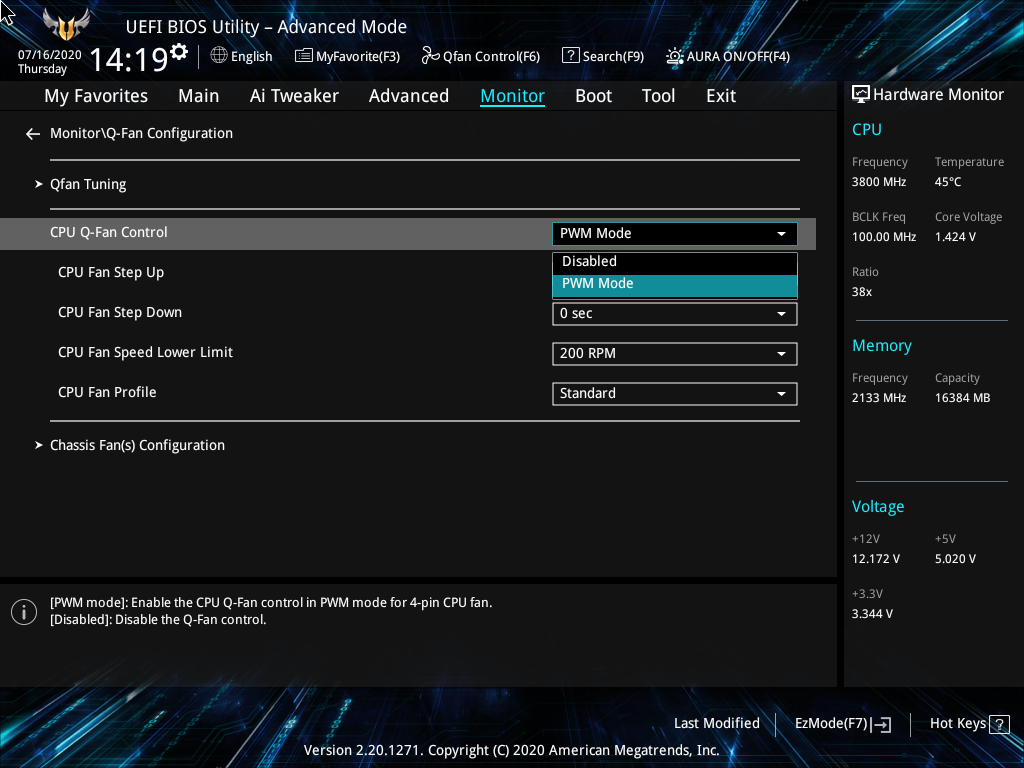Choose PWM Mode in the dropdown list
1024x768 pixels.
click(675, 284)
